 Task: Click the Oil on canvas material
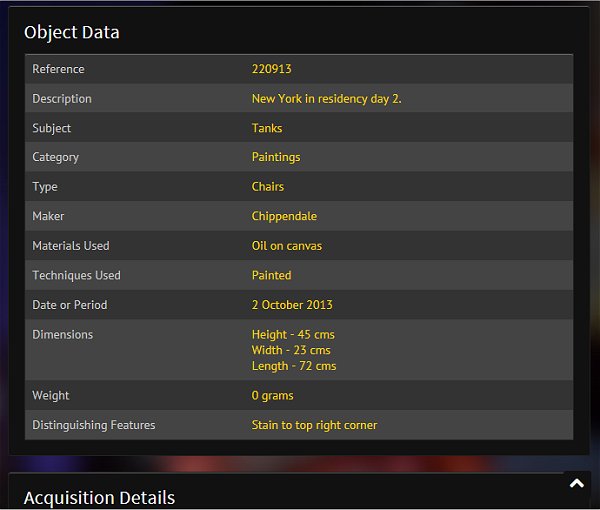pyautogui.click(x=287, y=246)
